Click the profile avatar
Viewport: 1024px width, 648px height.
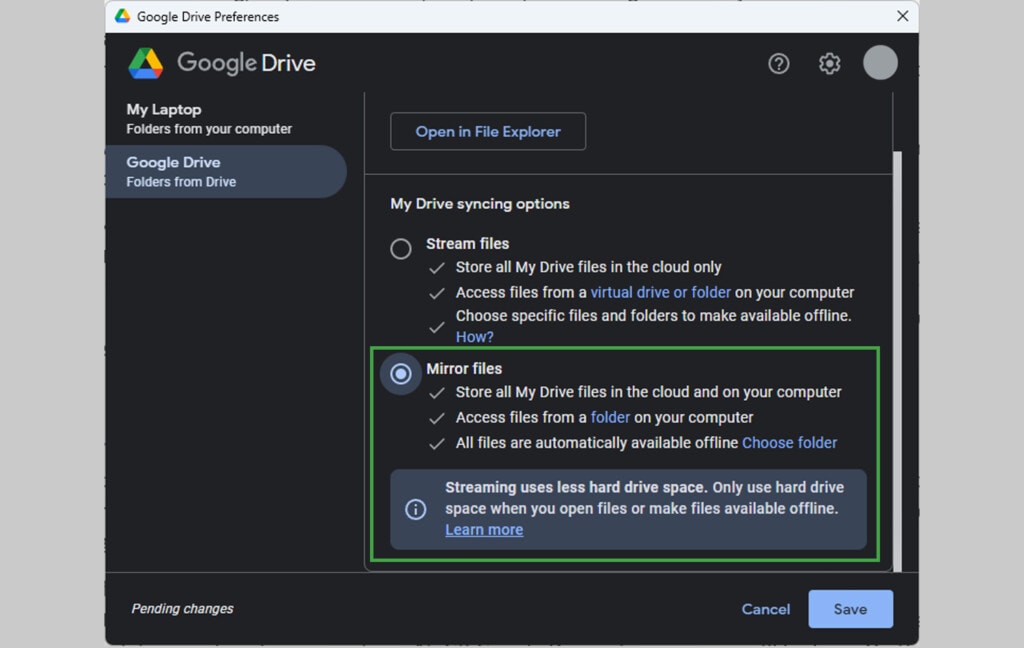click(x=880, y=63)
